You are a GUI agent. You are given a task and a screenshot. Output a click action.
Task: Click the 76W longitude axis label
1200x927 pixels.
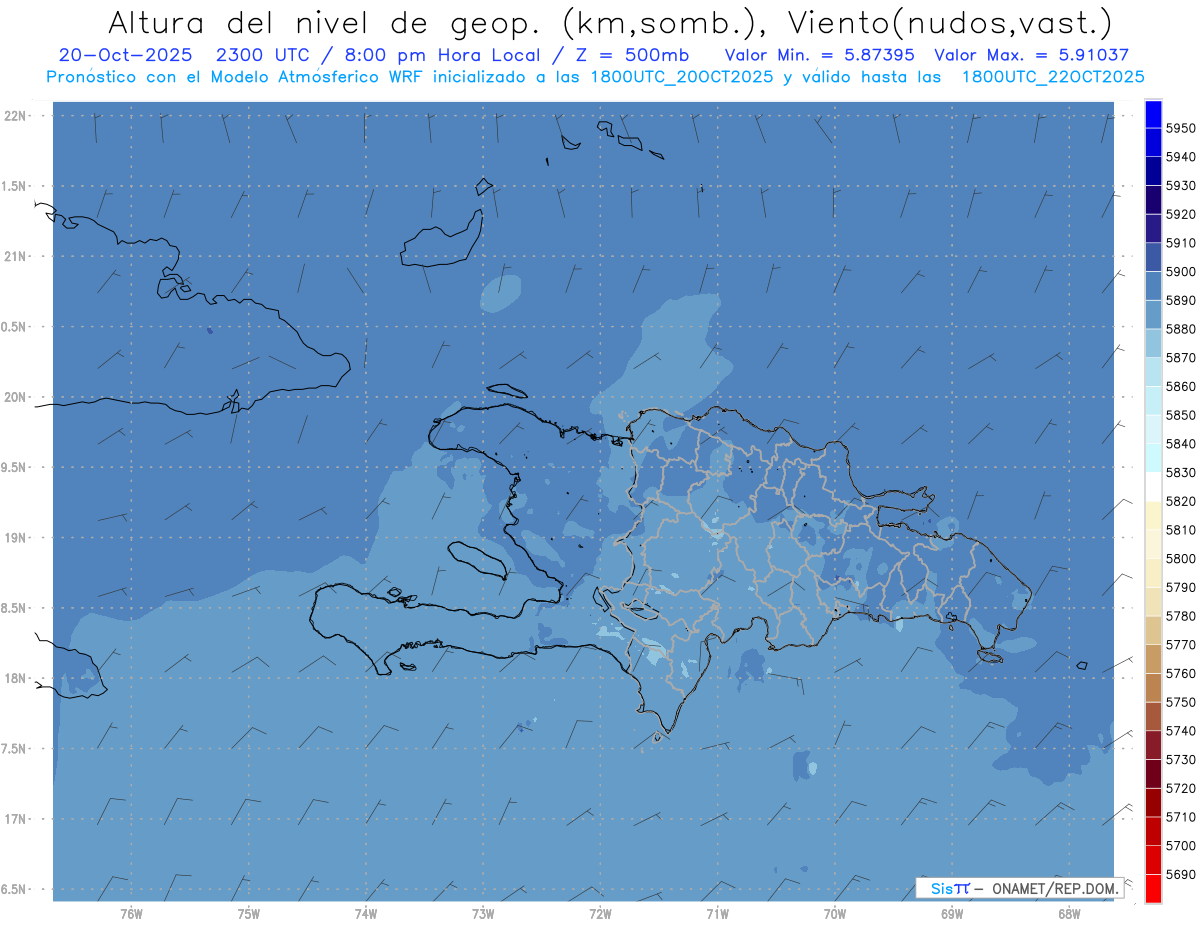(x=131, y=913)
